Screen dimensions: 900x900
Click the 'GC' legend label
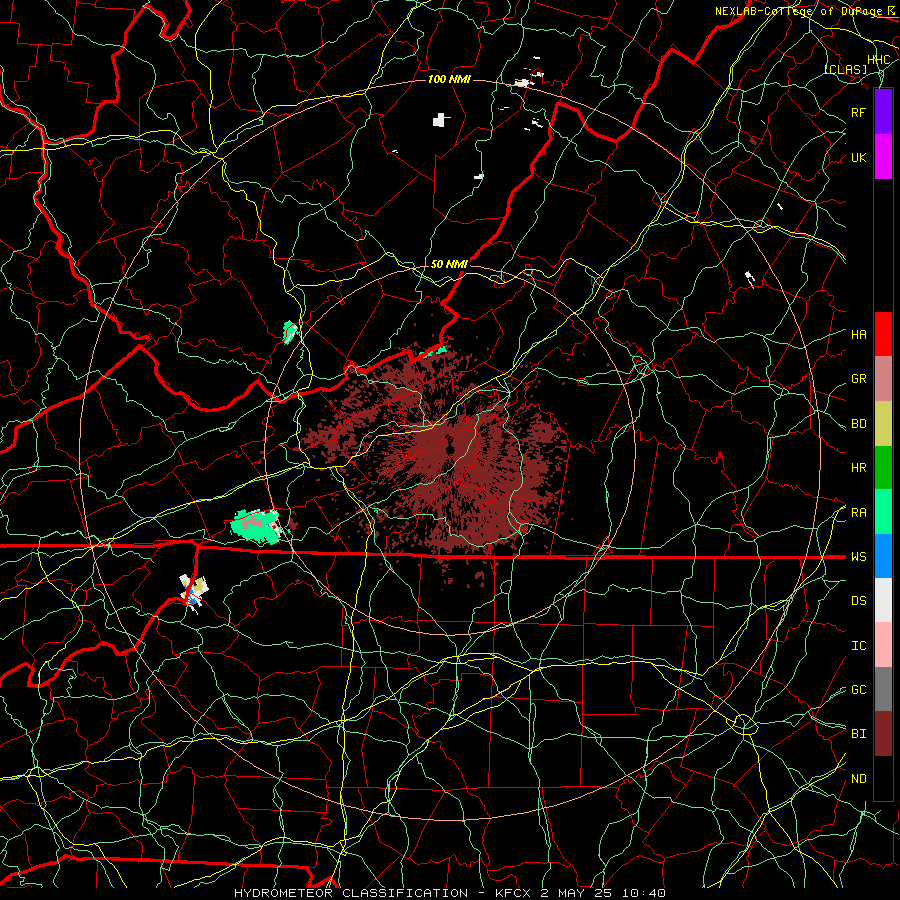coord(859,690)
